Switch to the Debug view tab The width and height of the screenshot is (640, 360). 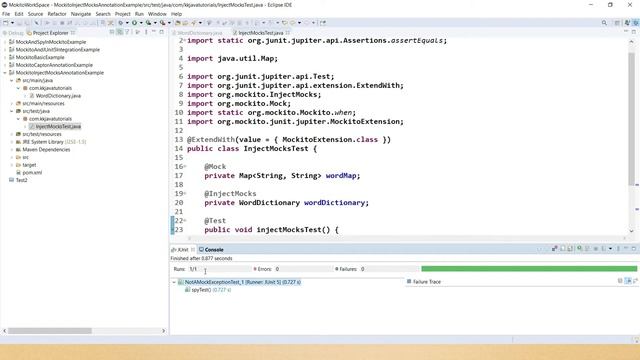coord(13,33)
